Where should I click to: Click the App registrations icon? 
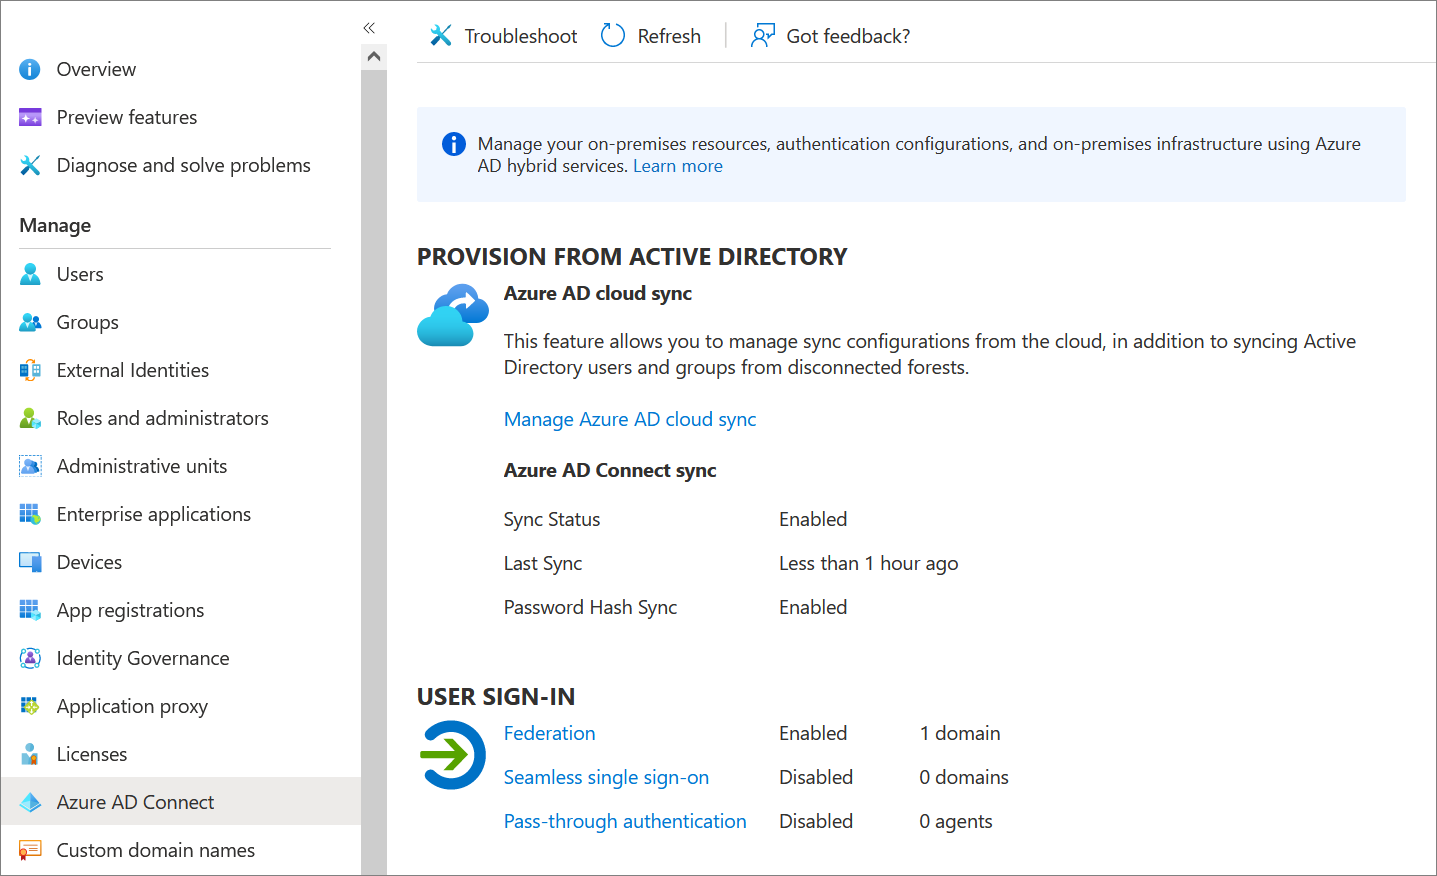click(30, 609)
